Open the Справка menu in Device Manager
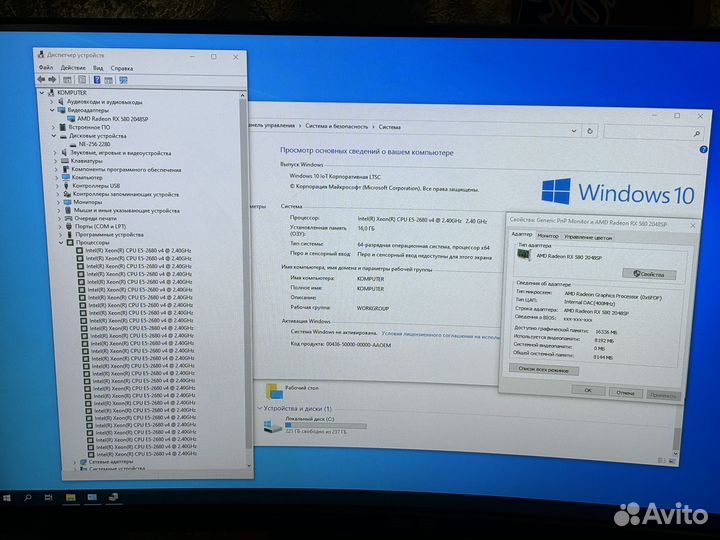The image size is (720, 540). click(x=121, y=68)
